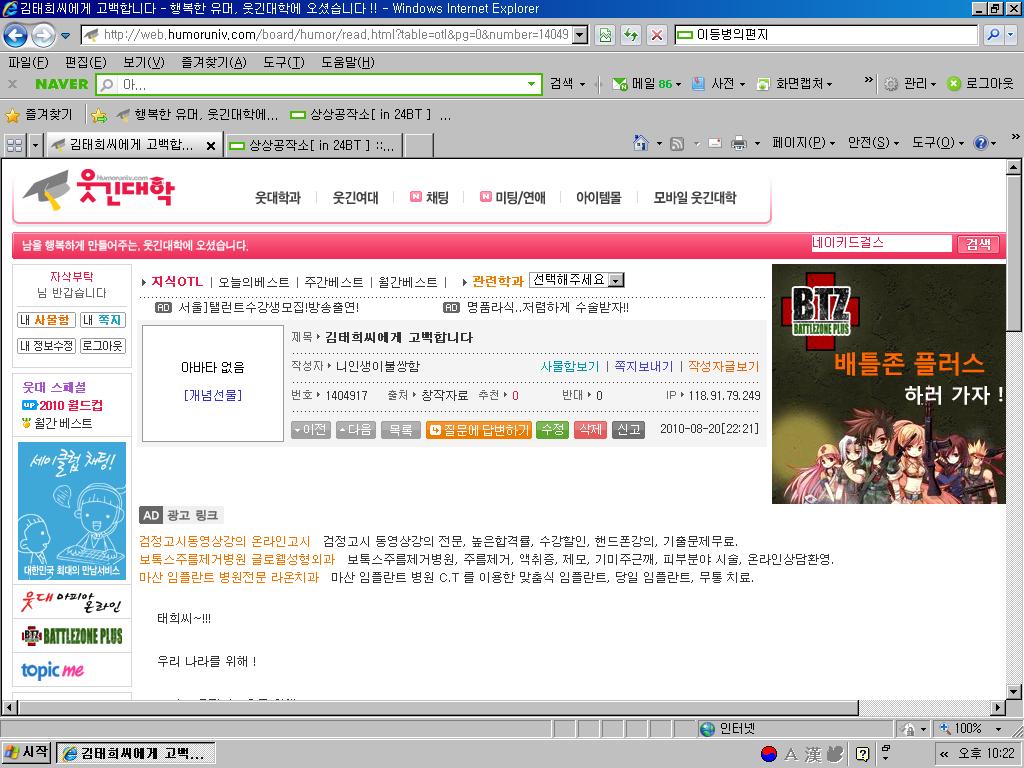Open the 즐겨찾기(A) menu

(x=214, y=63)
